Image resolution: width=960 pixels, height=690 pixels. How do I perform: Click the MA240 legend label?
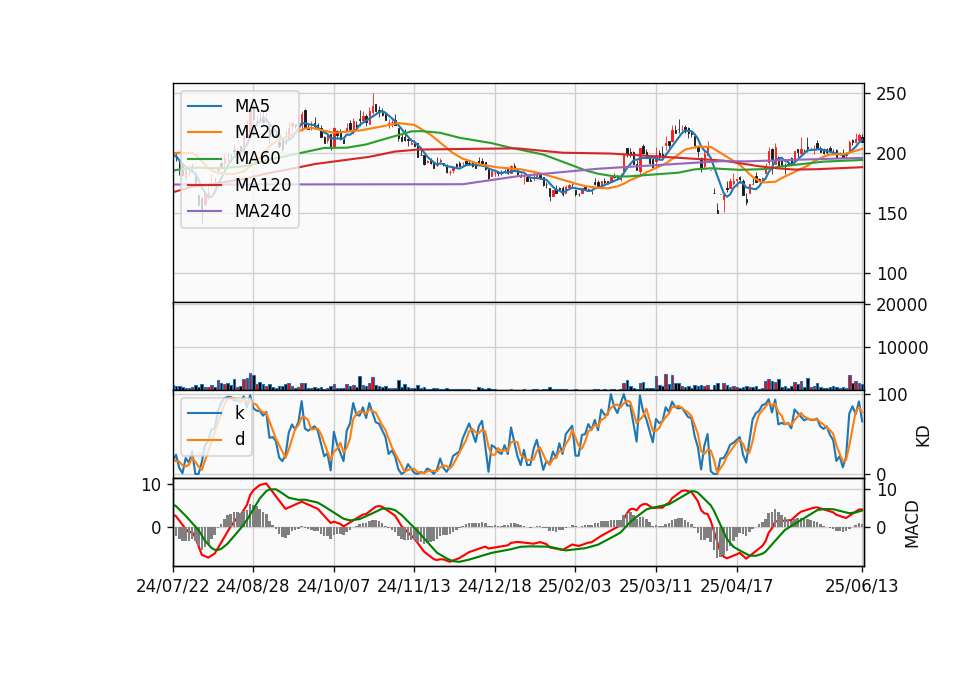pos(263,211)
